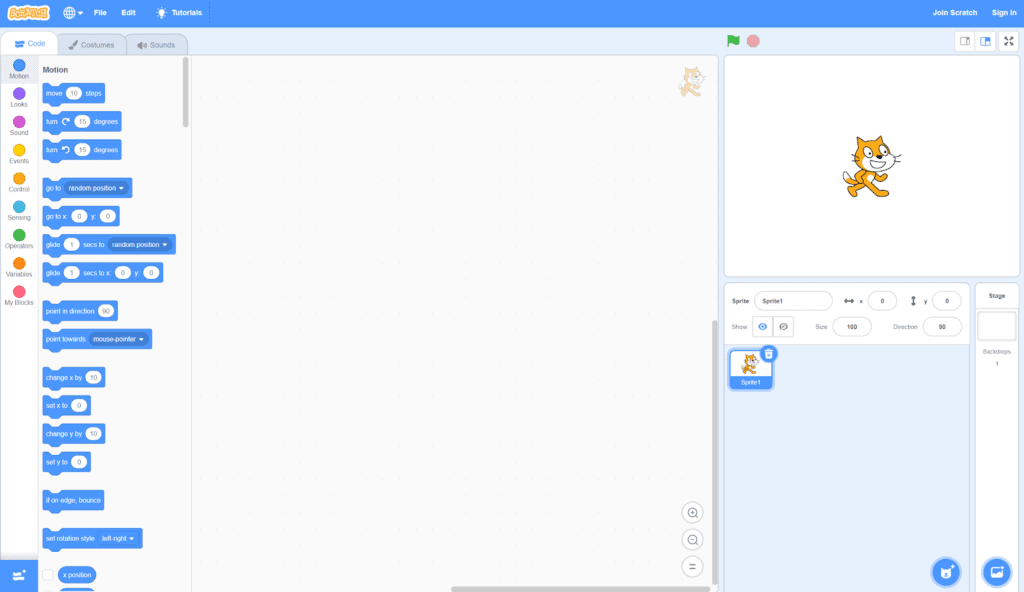Select the Sensing category

(19, 210)
